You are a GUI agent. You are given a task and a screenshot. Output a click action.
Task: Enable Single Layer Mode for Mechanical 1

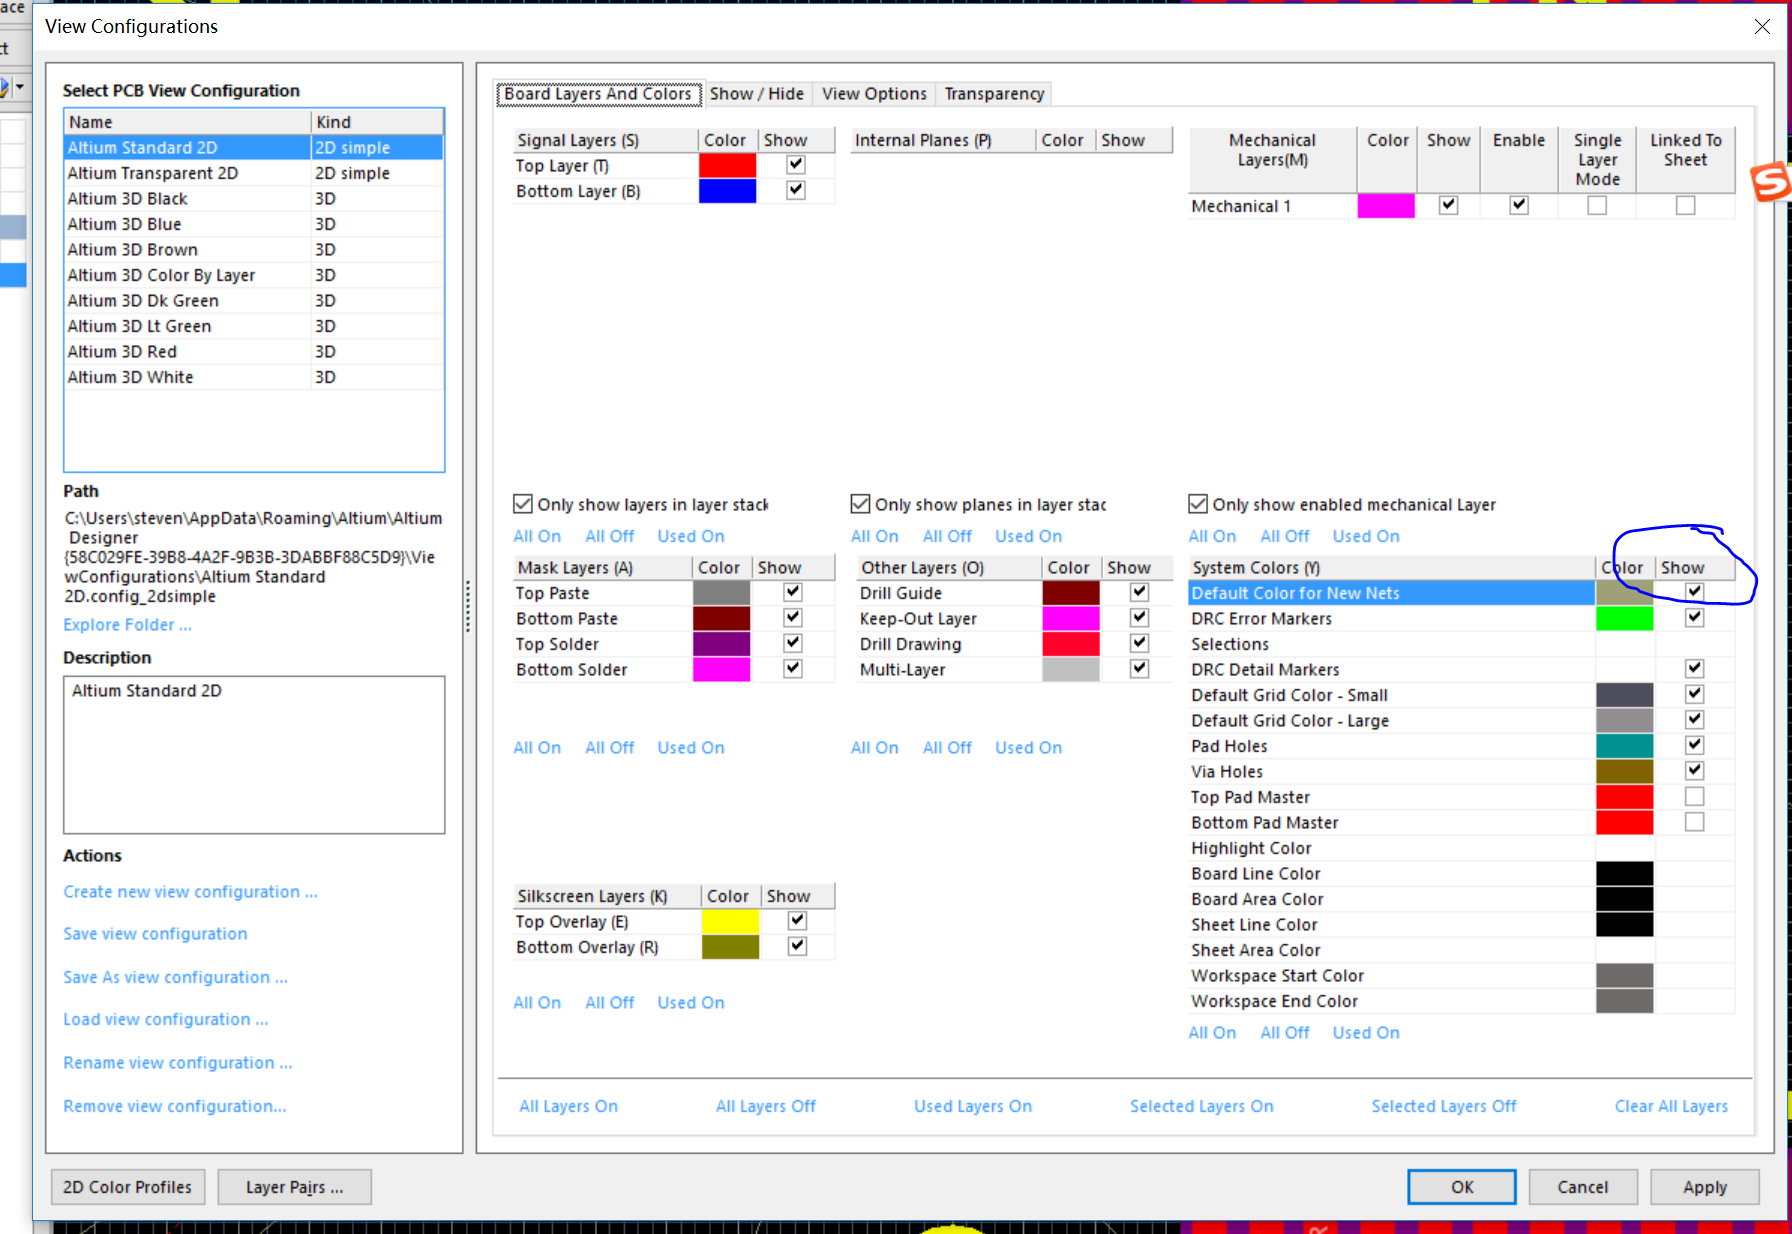pos(1597,205)
